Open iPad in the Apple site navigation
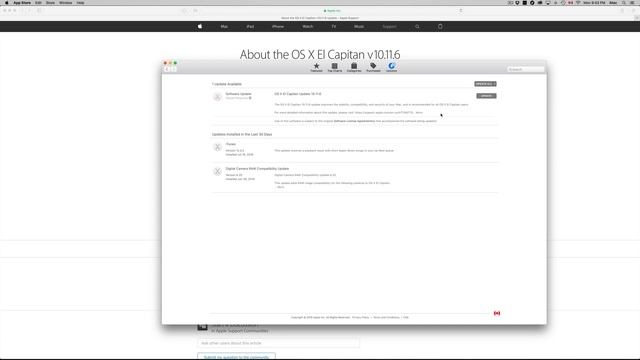The height and width of the screenshot is (360, 640). point(250,27)
